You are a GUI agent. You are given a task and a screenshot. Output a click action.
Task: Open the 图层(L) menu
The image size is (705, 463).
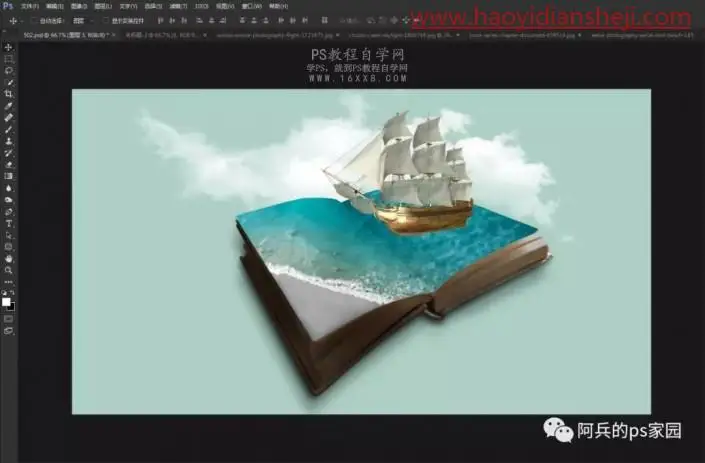[x=103, y=6]
